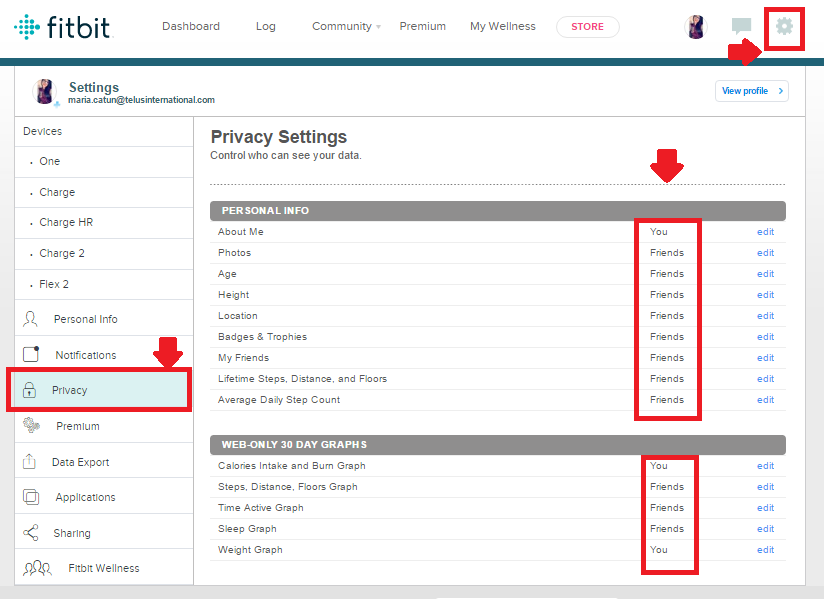Screen dimensions: 824x599
Task: Expand the Community dropdown menu
Action: [346, 26]
